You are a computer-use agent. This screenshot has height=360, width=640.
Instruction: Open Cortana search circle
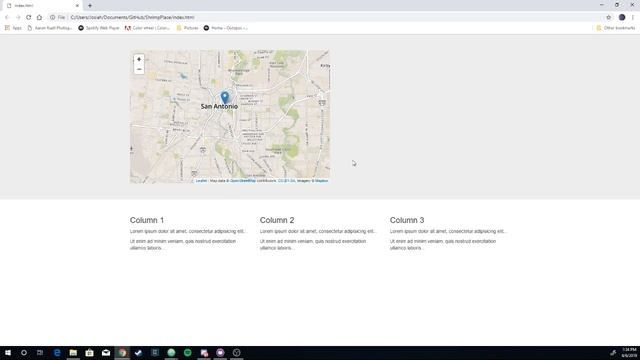pyautogui.click(x=24, y=353)
